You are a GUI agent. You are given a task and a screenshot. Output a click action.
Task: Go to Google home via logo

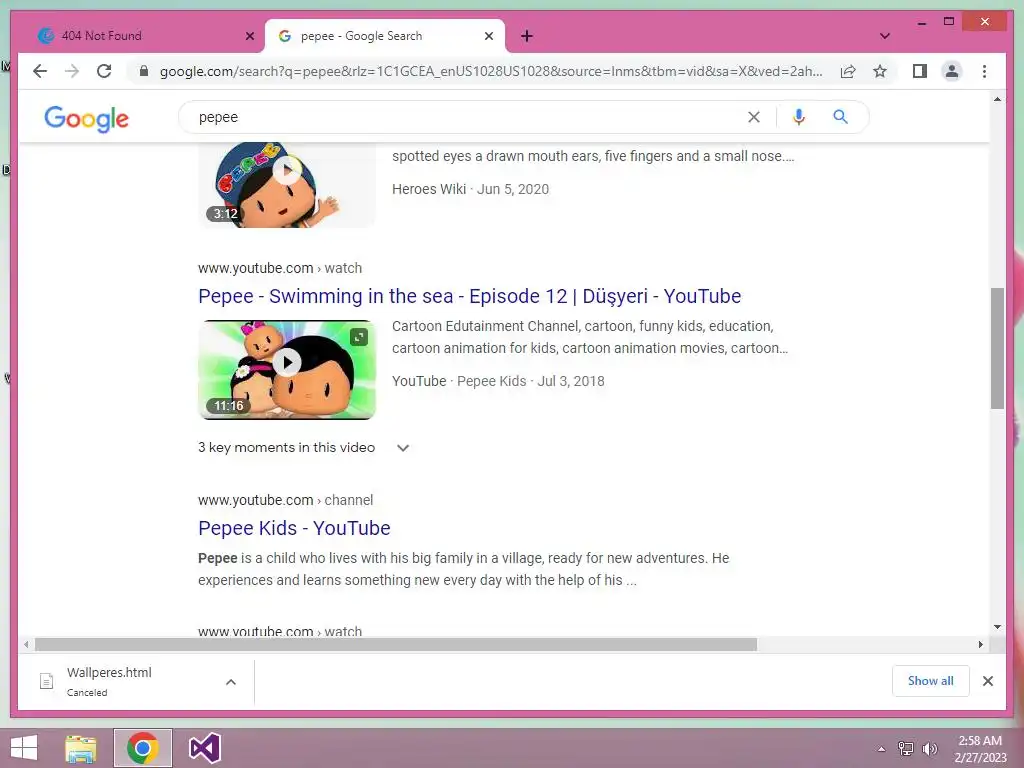click(86, 118)
